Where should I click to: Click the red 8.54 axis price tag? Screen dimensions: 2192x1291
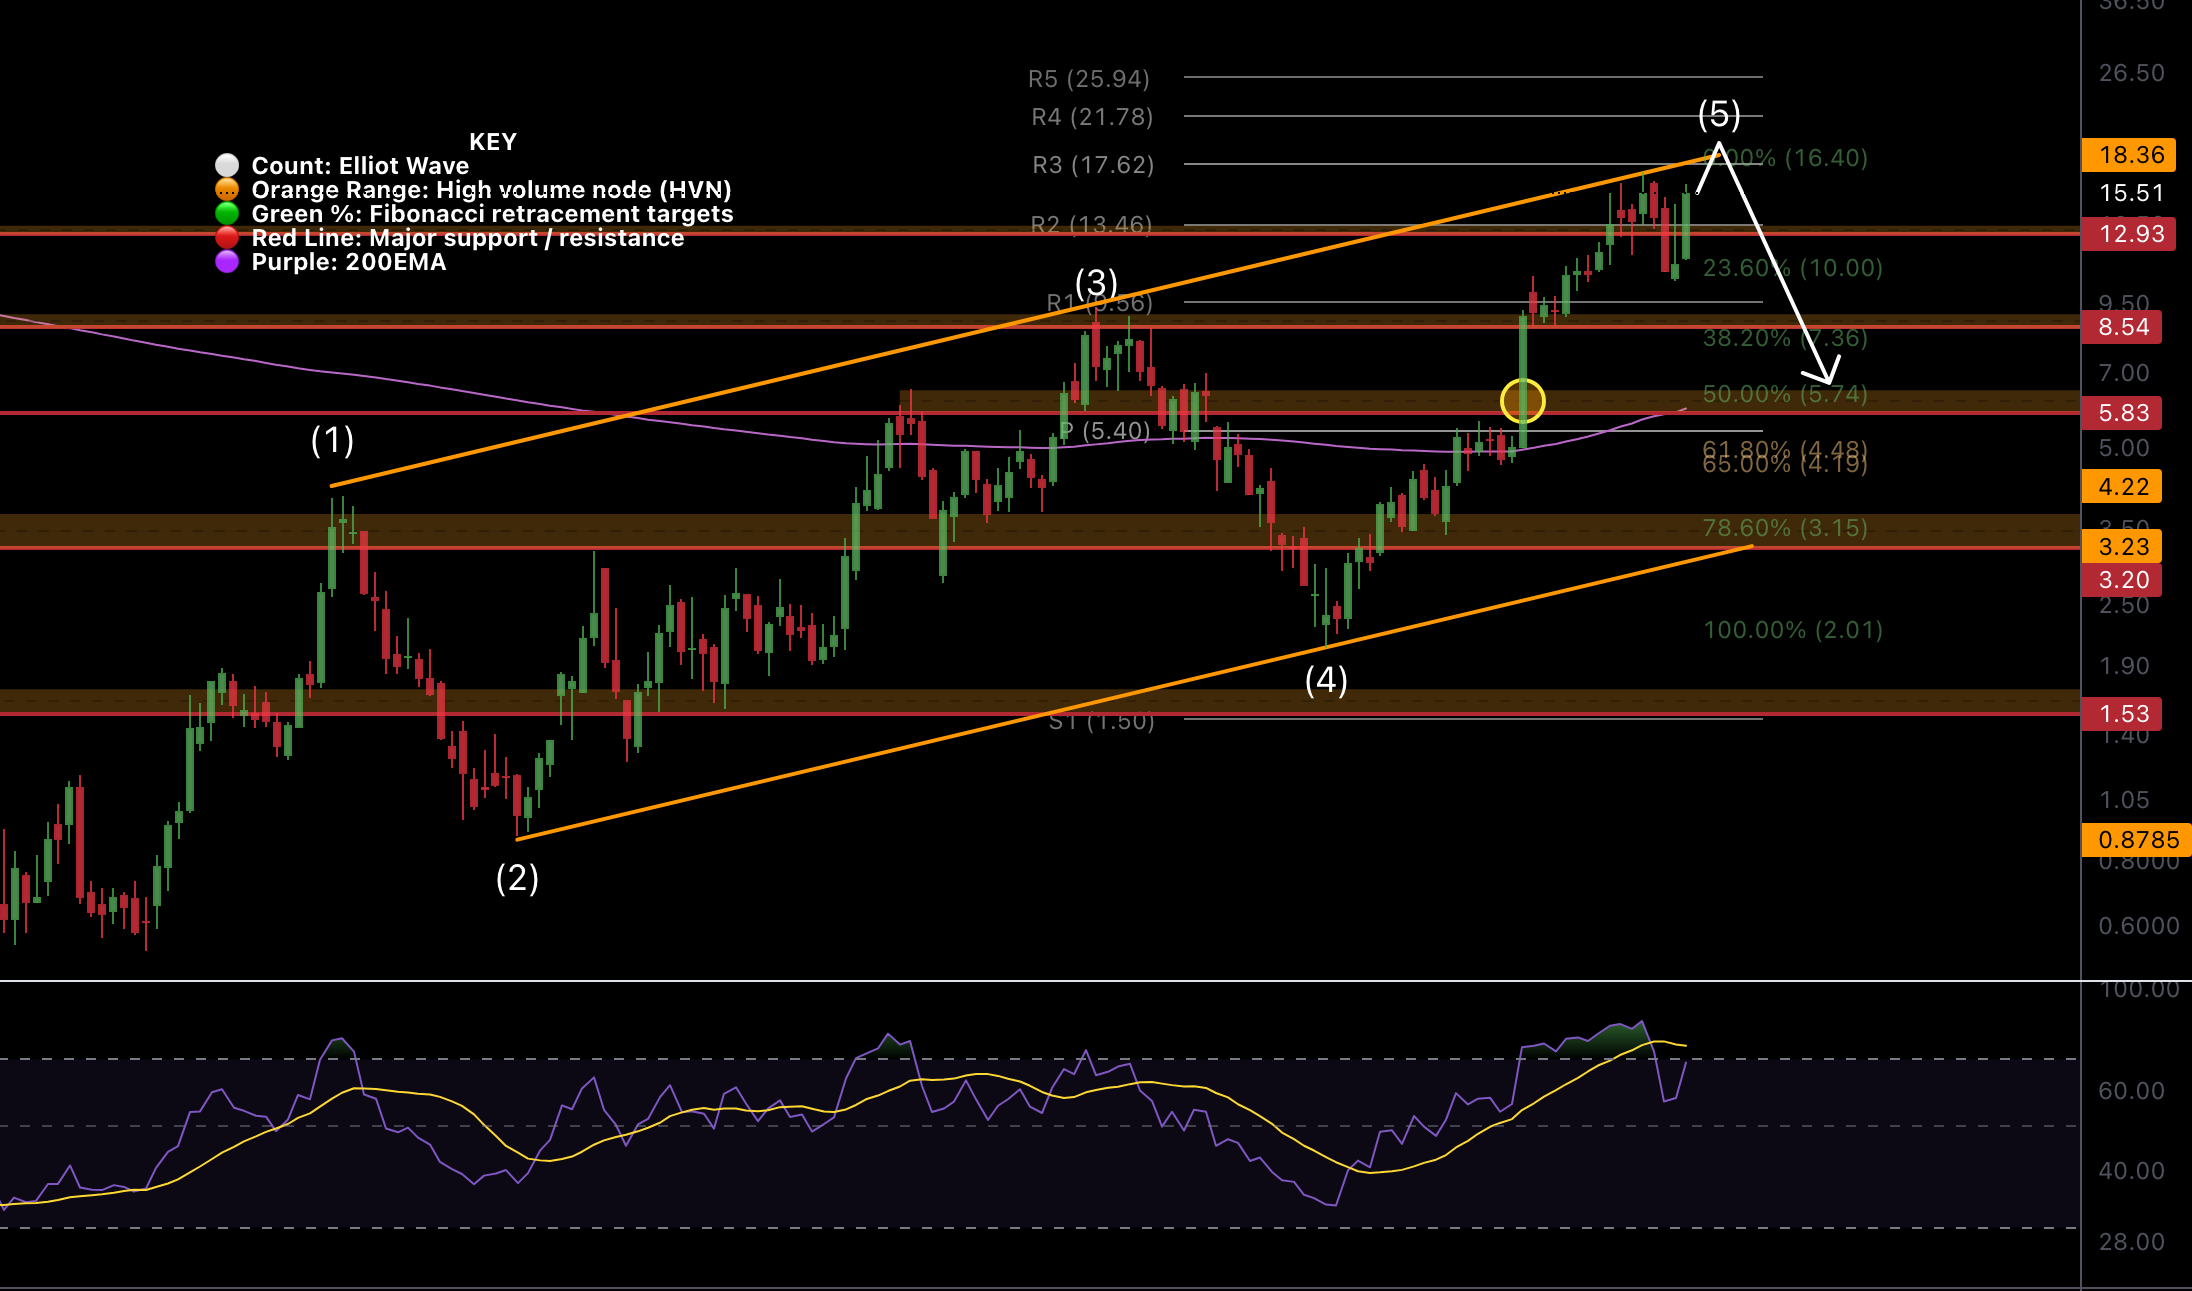tap(2123, 327)
